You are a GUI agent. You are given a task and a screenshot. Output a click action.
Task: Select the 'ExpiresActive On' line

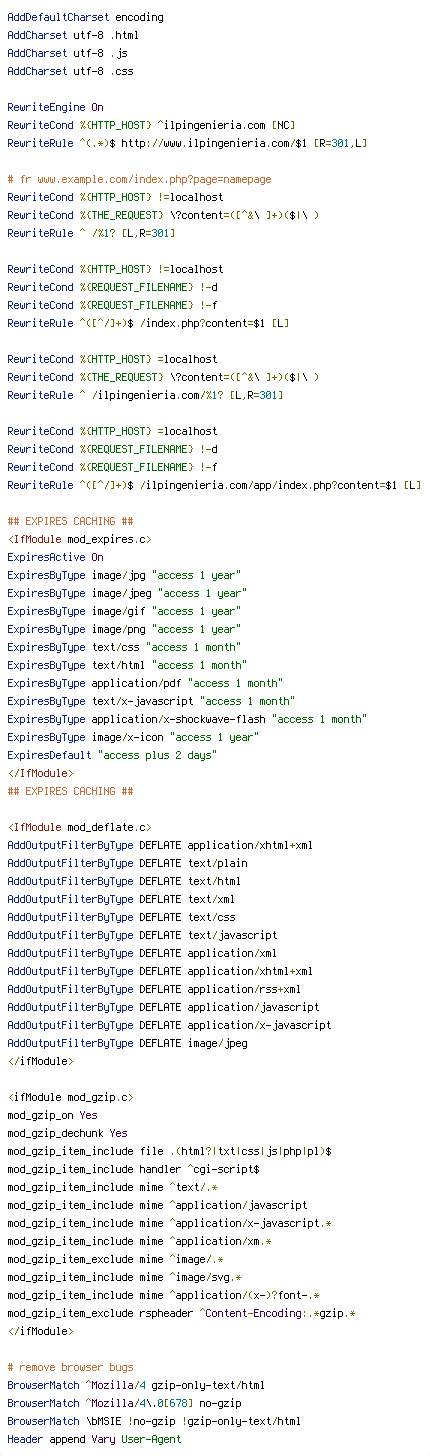55,557
